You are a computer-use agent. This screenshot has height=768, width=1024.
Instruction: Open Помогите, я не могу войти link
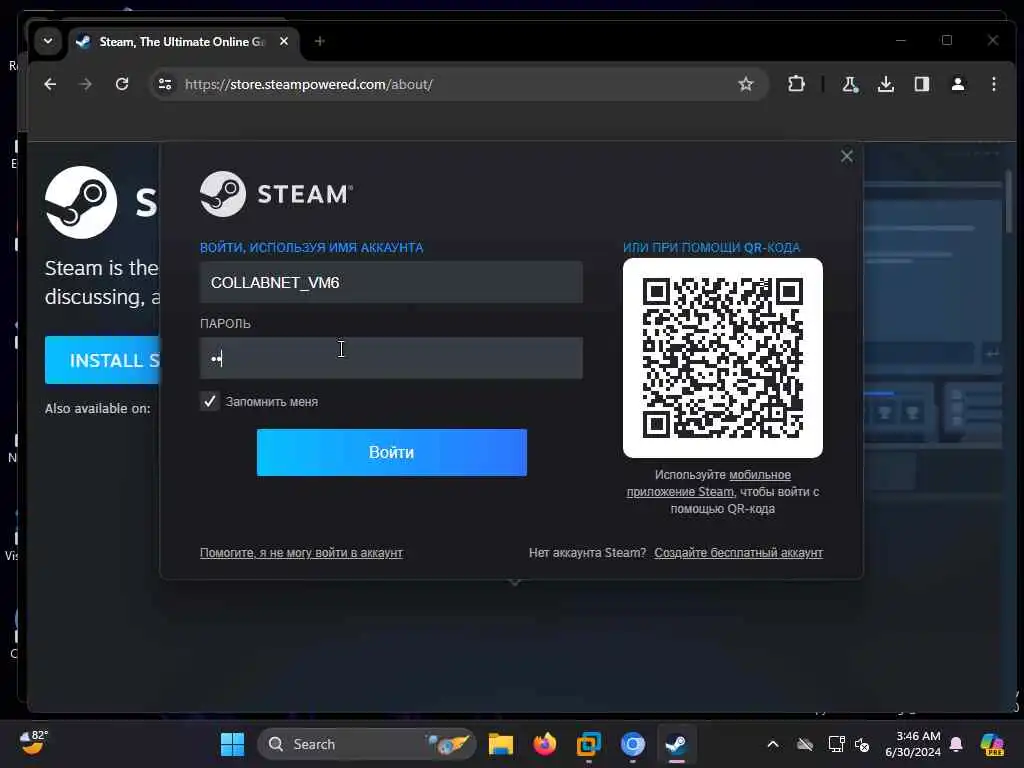[301, 552]
